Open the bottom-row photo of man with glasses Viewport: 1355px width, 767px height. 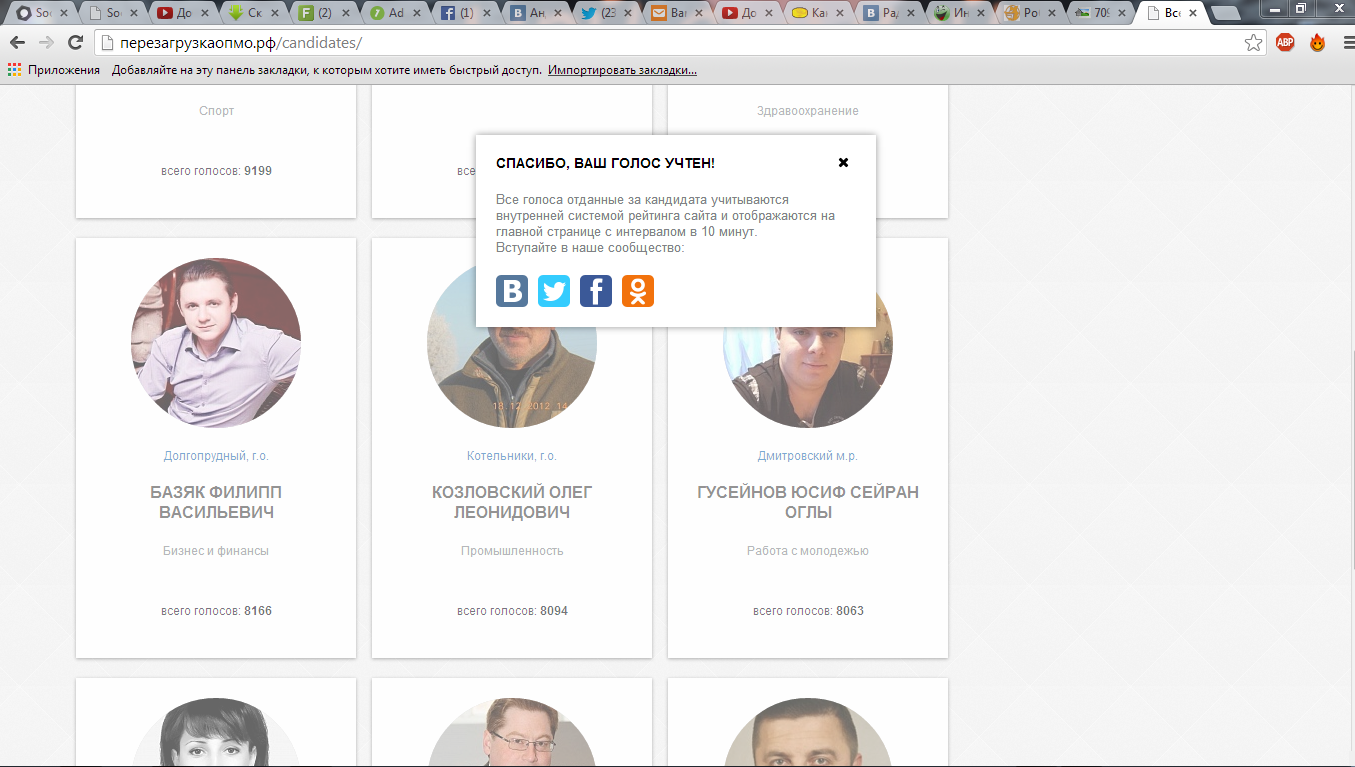(512, 732)
